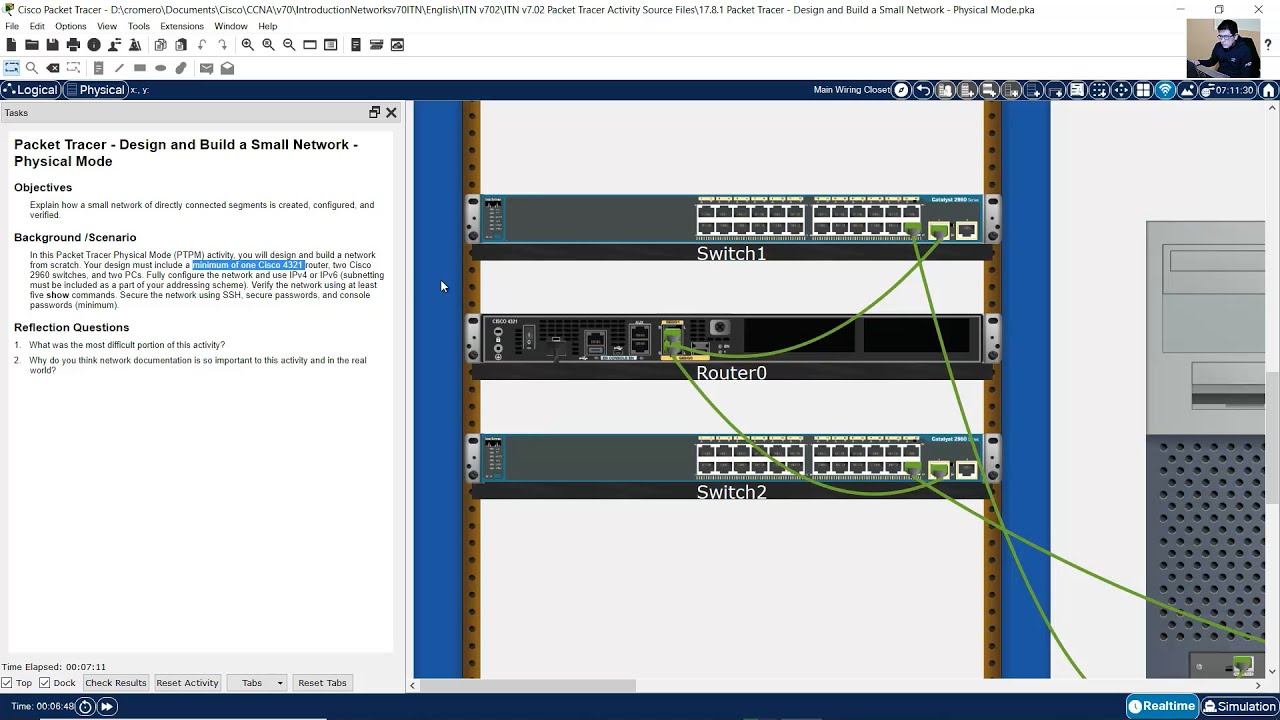
Task: Open the Tools menu
Action: (x=139, y=26)
